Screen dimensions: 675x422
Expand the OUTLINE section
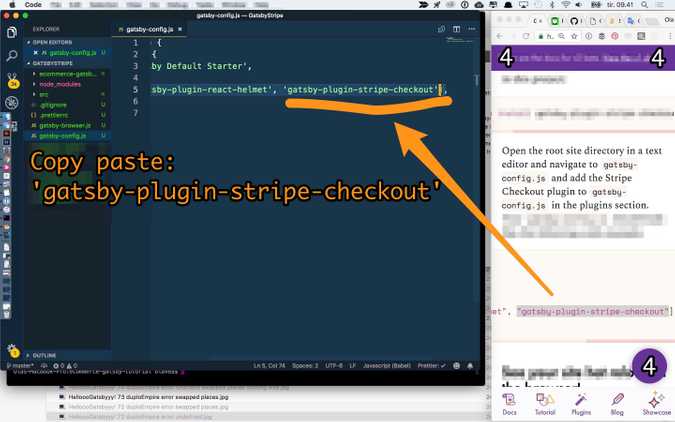click(x=45, y=355)
